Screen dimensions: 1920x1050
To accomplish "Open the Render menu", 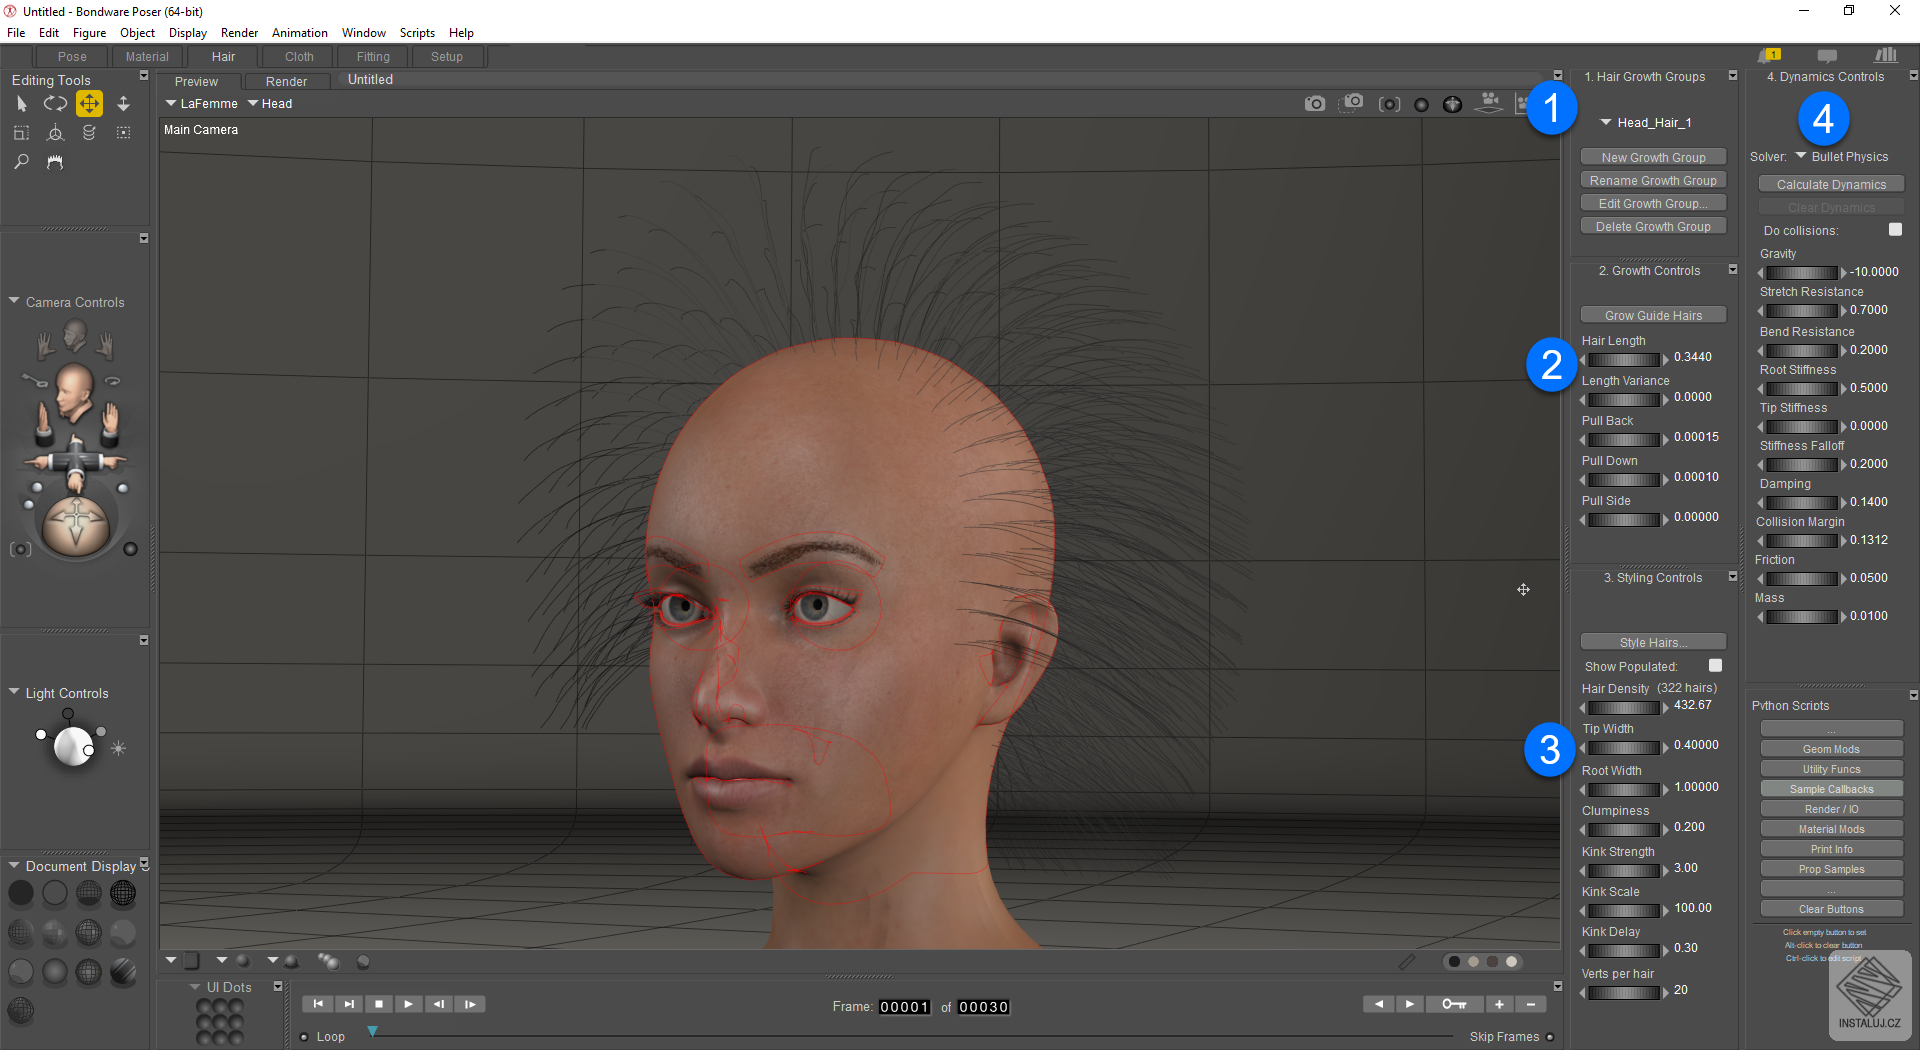I will click(x=239, y=33).
